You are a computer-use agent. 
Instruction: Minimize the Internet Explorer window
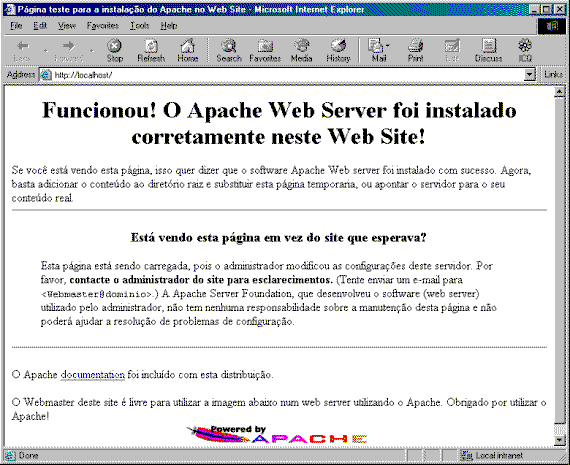(534, 9)
